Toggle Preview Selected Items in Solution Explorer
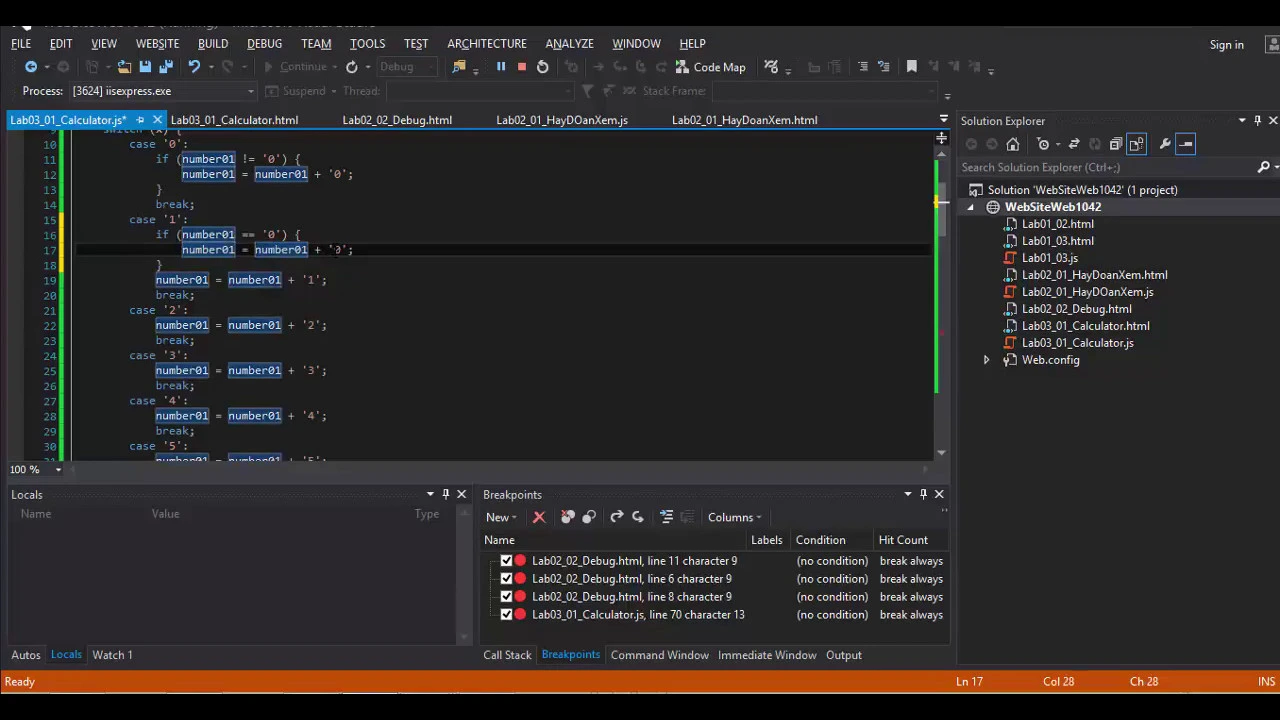1280x720 pixels. [1186, 144]
